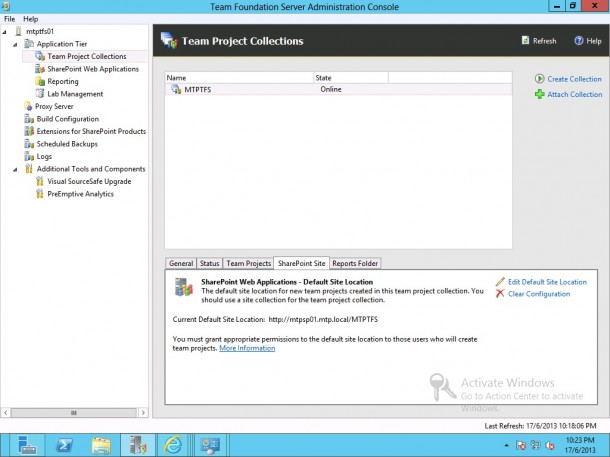Click the TFS Admin Console taskbar icon
Viewport: 610px width, 457px height.
(x=138, y=445)
